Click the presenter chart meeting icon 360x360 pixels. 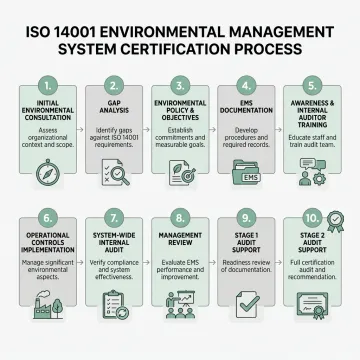coord(180,304)
